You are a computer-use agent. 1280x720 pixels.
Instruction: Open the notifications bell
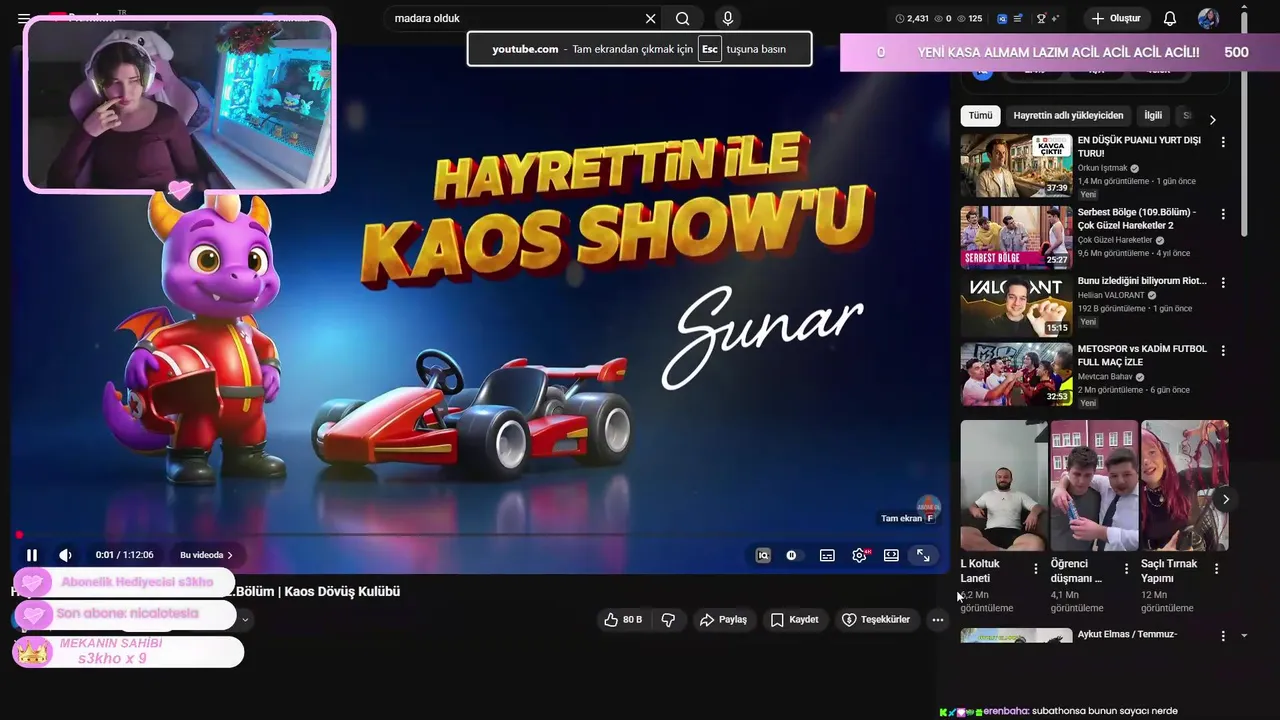(x=1169, y=18)
